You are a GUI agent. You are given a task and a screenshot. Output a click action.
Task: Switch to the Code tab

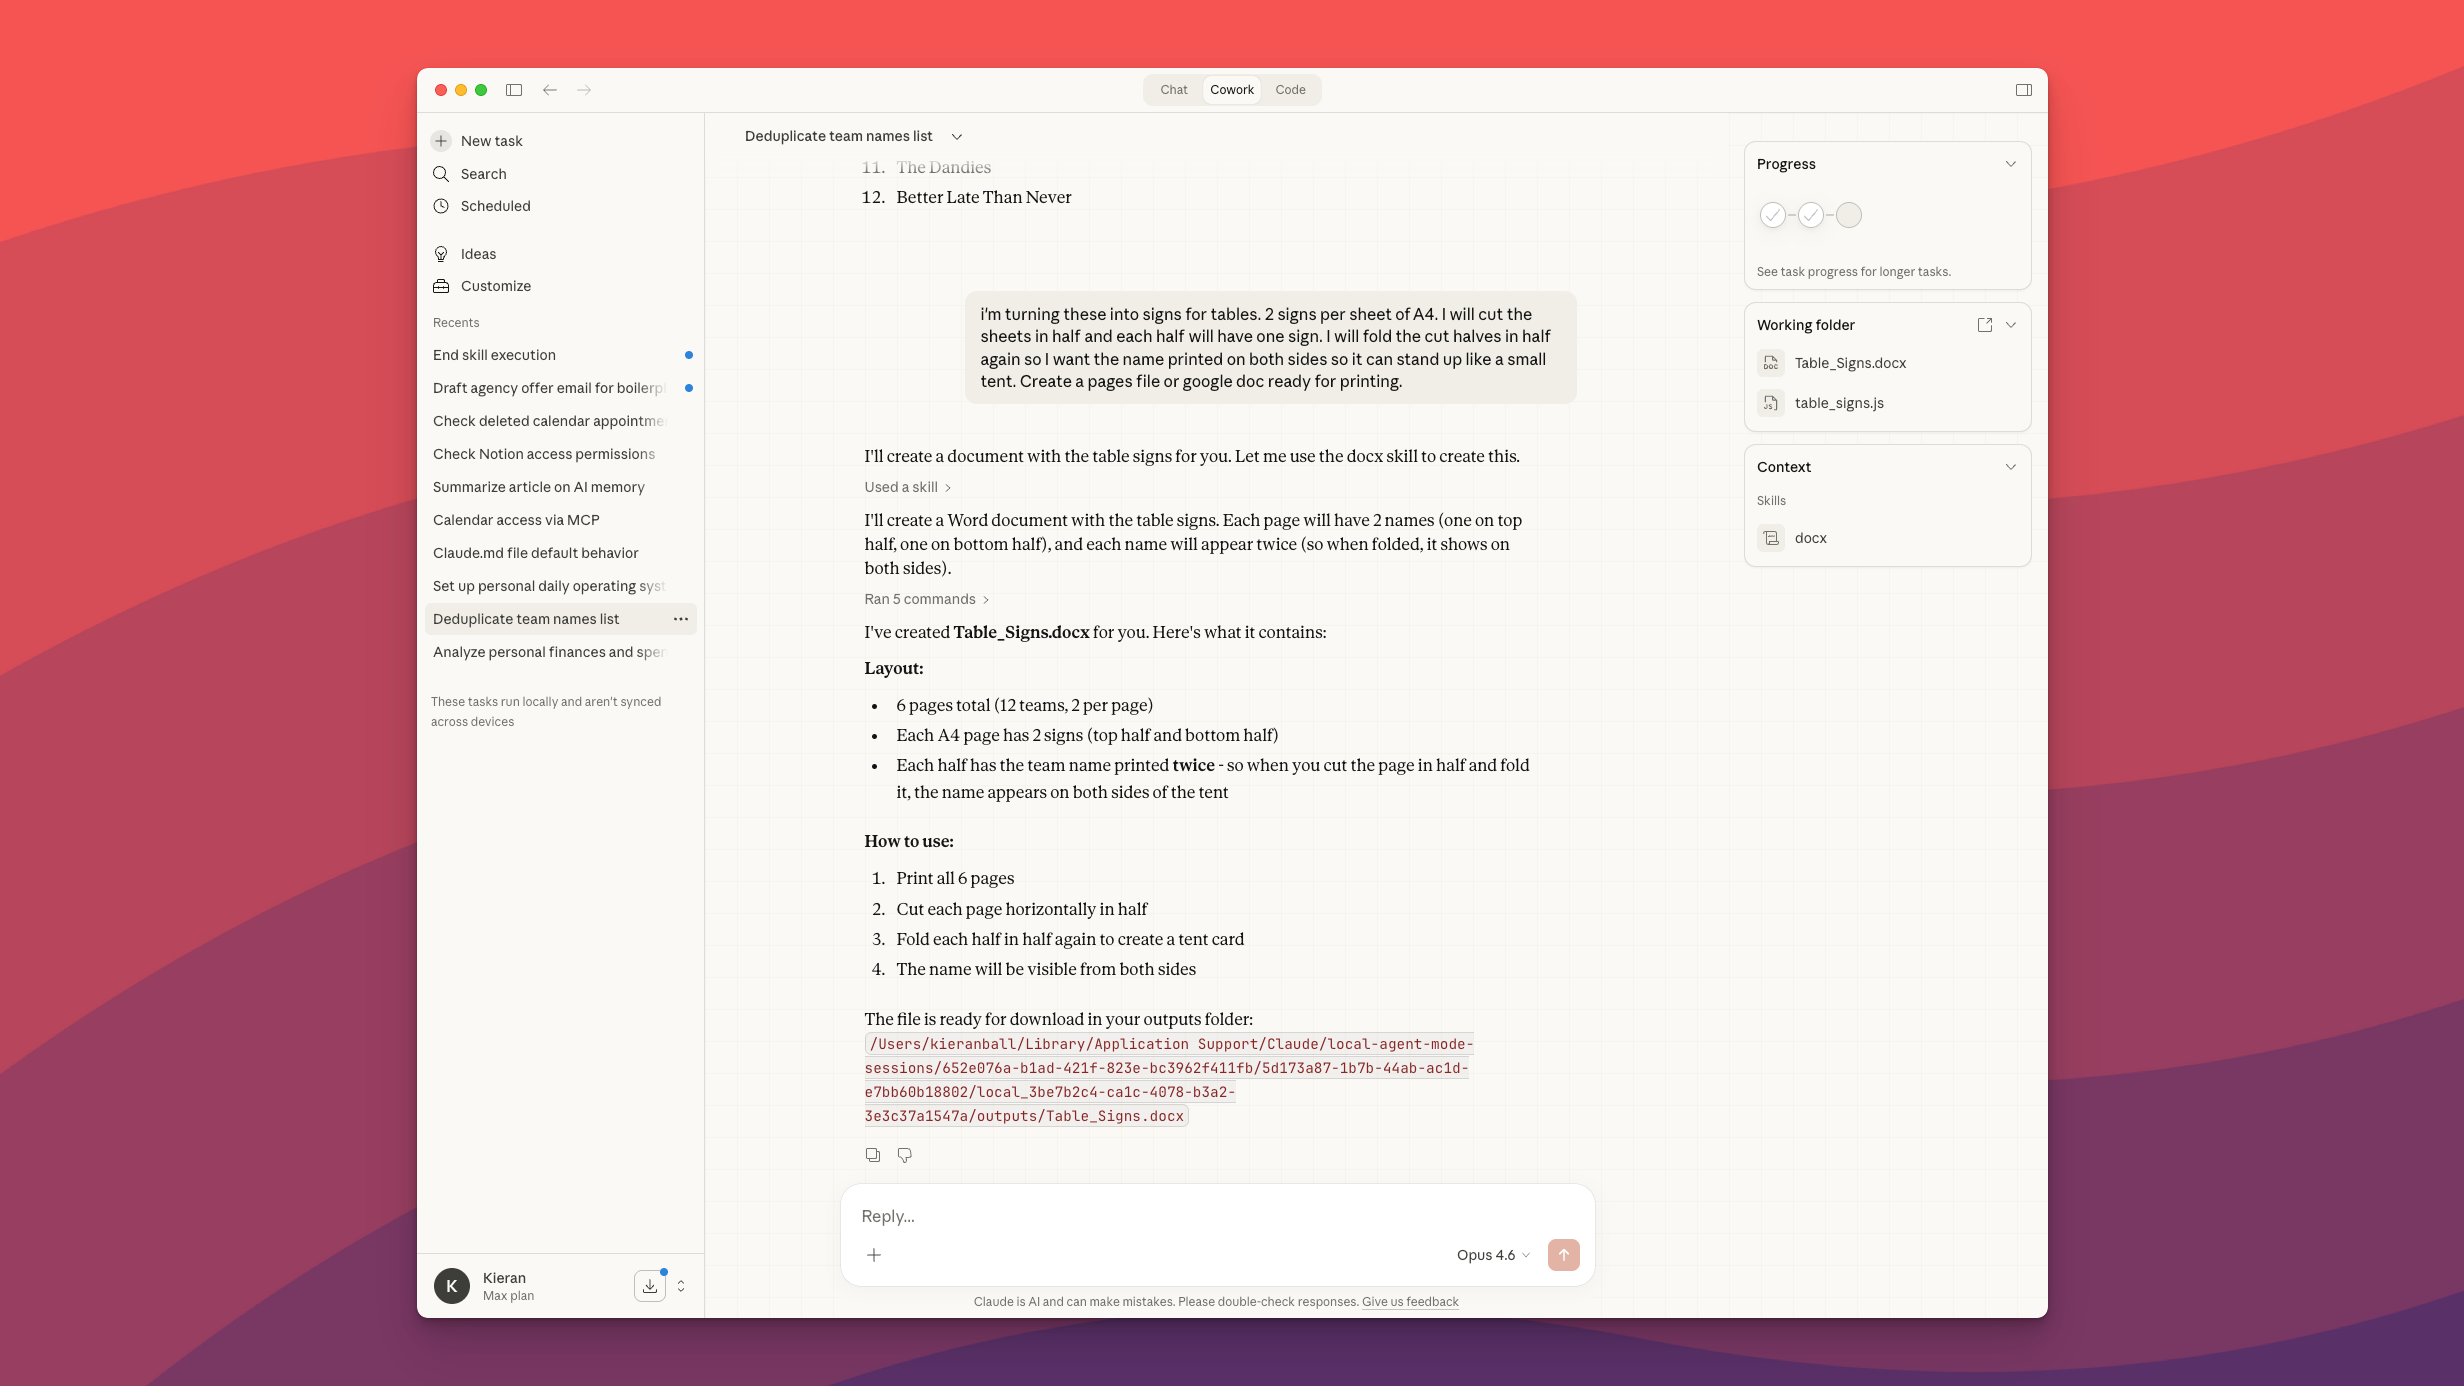[1290, 90]
